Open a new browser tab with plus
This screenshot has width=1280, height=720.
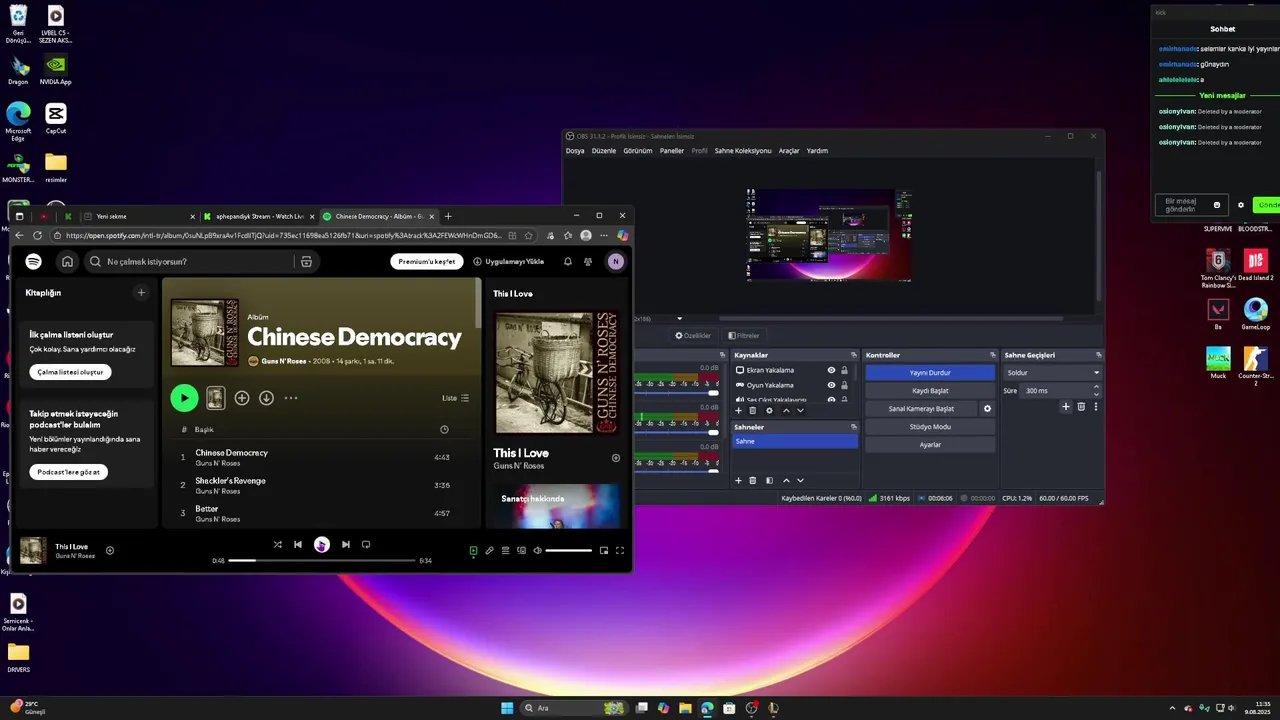[448, 216]
